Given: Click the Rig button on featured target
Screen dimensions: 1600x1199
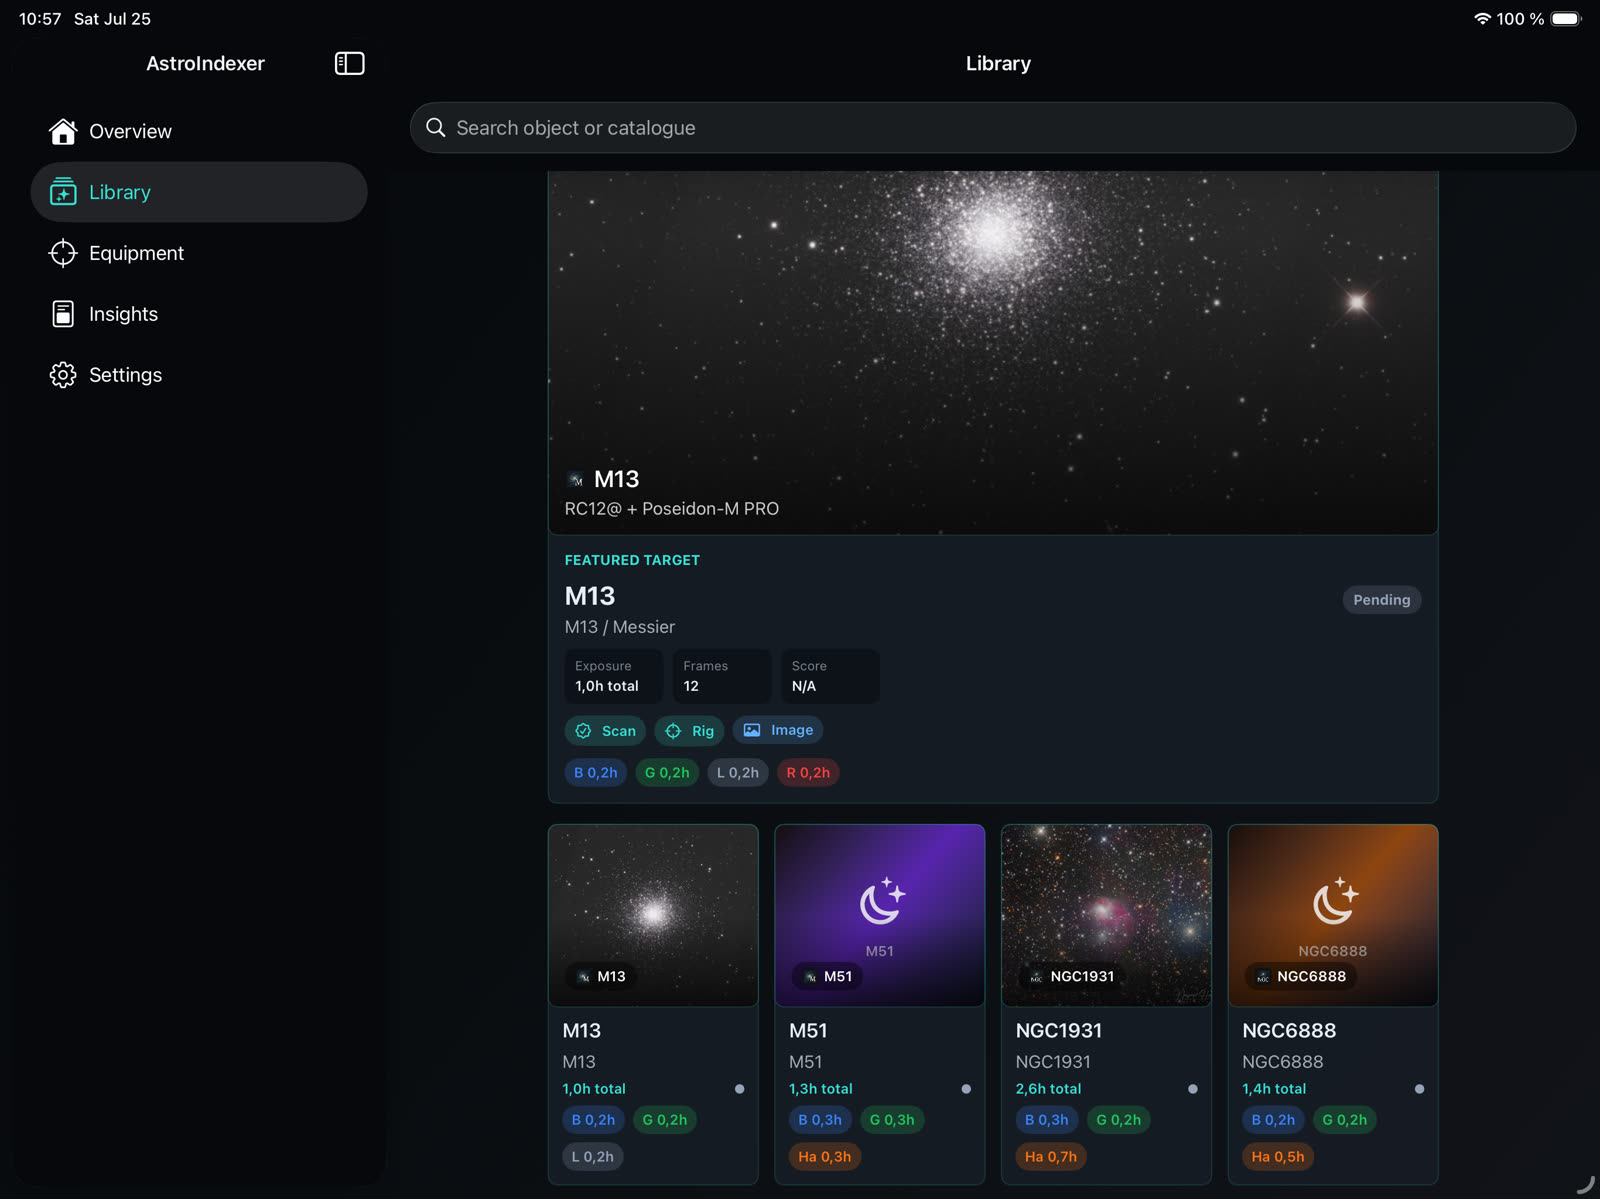Looking at the screenshot, I should coord(689,731).
